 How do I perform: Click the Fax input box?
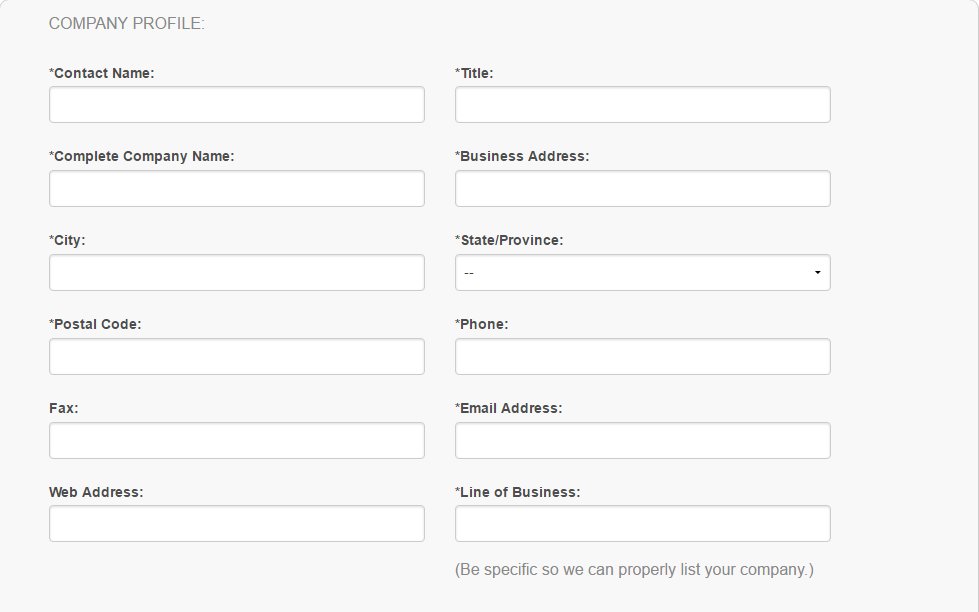click(236, 441)
